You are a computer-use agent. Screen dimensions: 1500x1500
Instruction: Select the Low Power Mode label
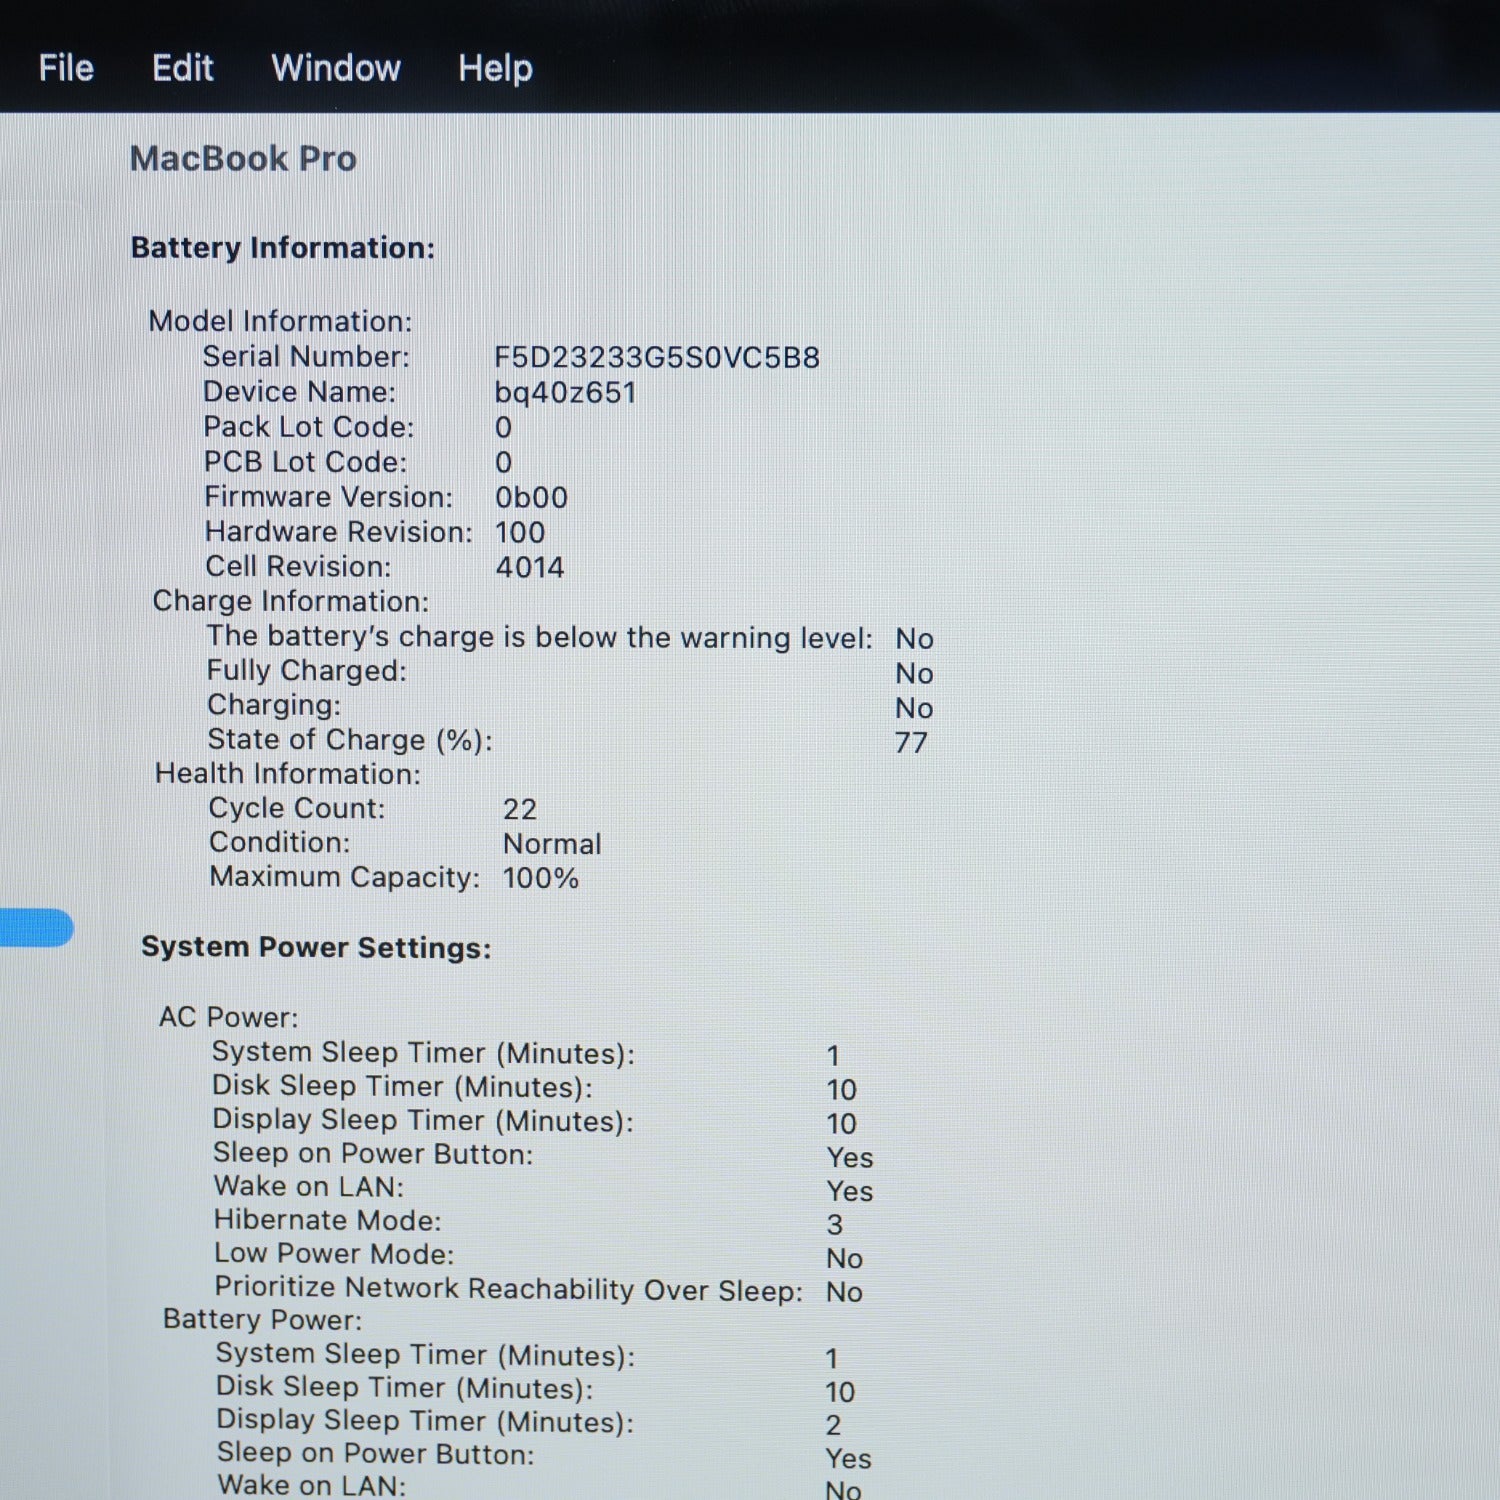coord(334,1253)
